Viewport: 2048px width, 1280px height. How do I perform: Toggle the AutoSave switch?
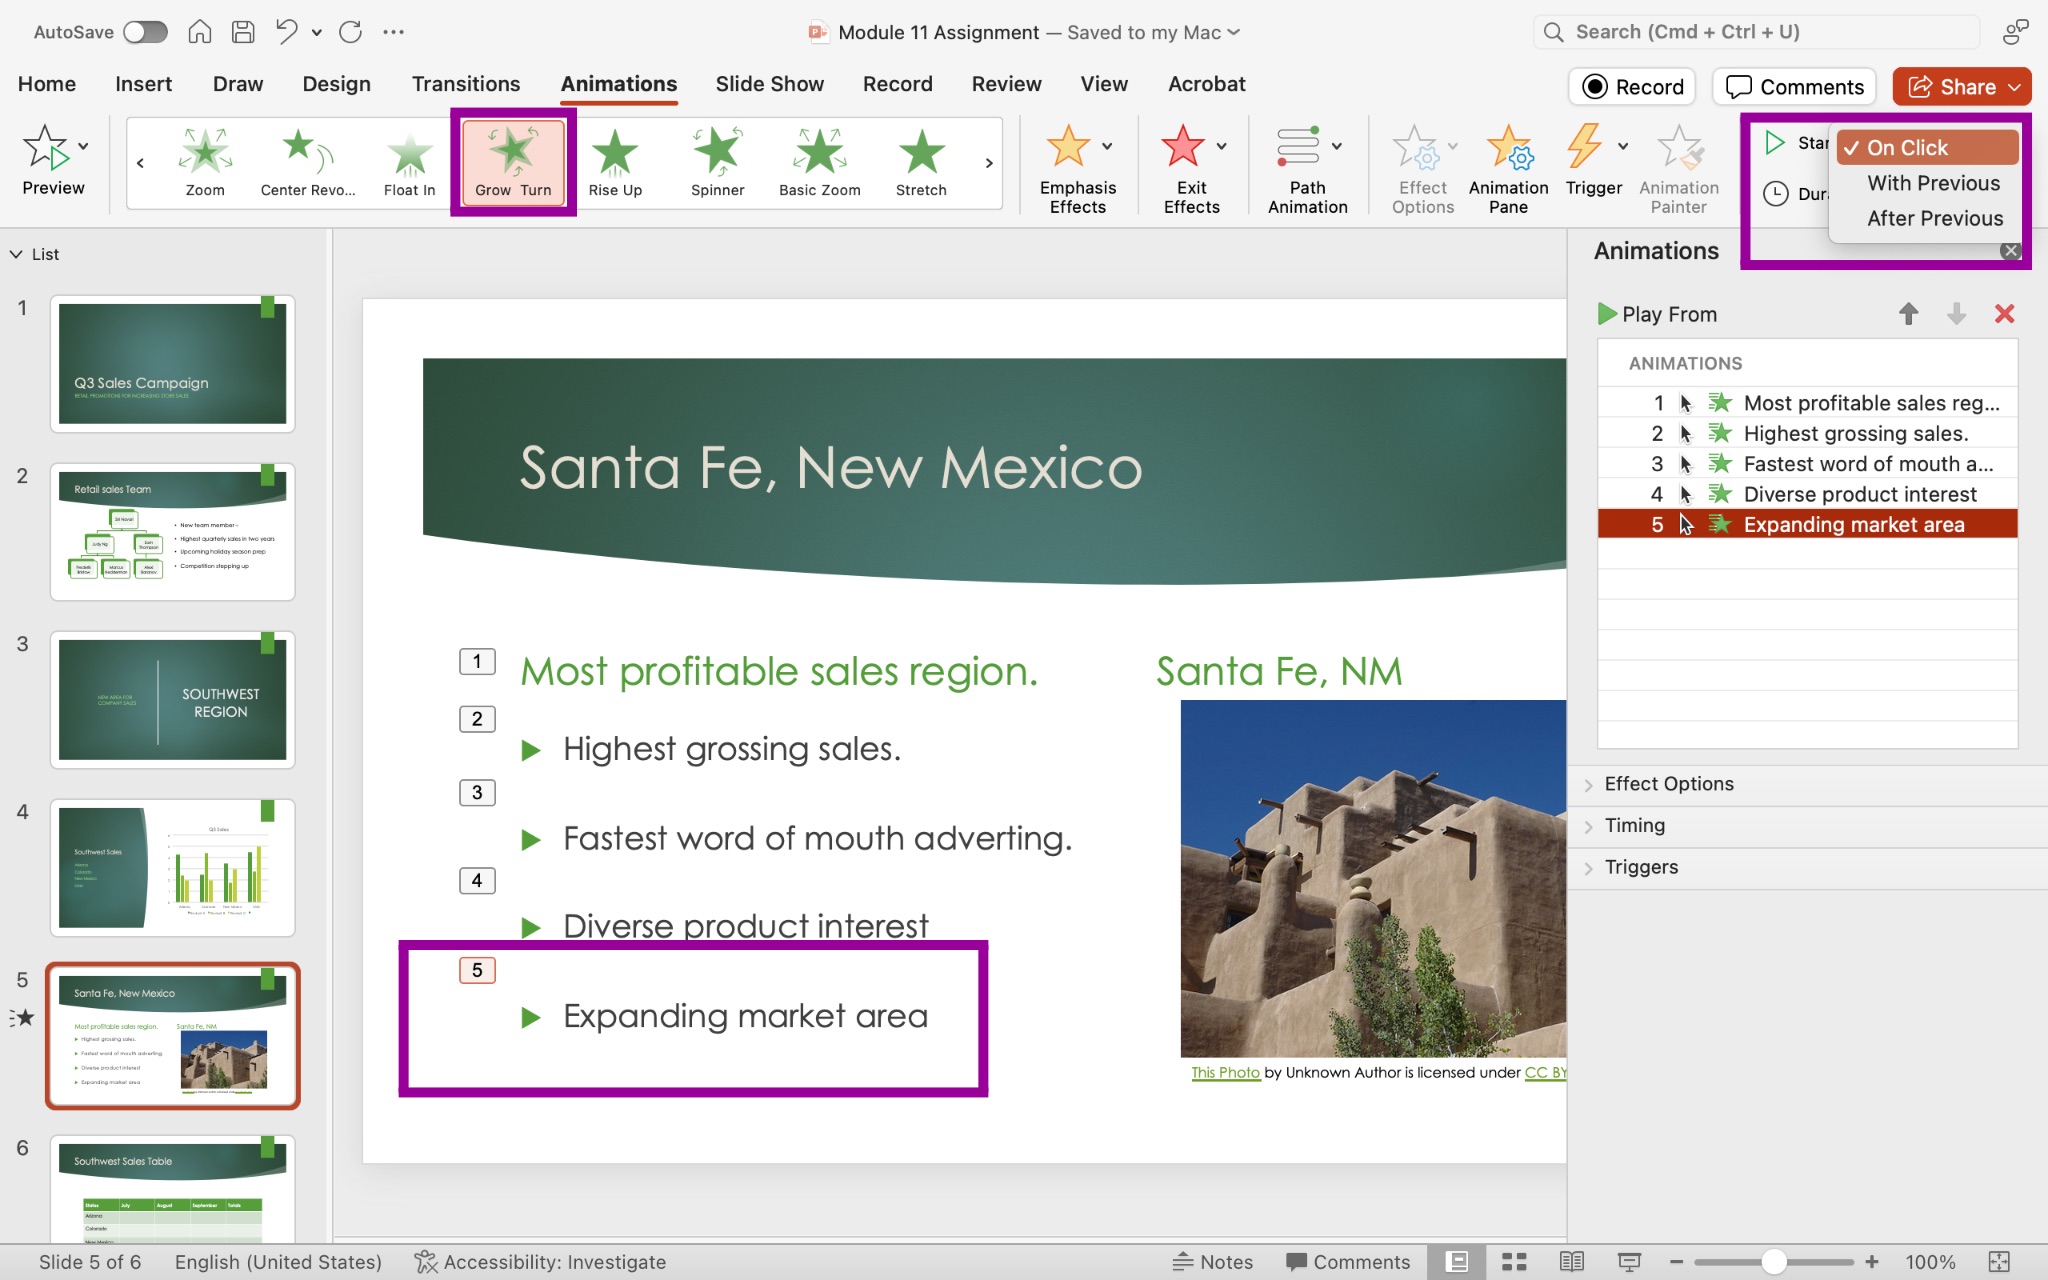point(145,32)
